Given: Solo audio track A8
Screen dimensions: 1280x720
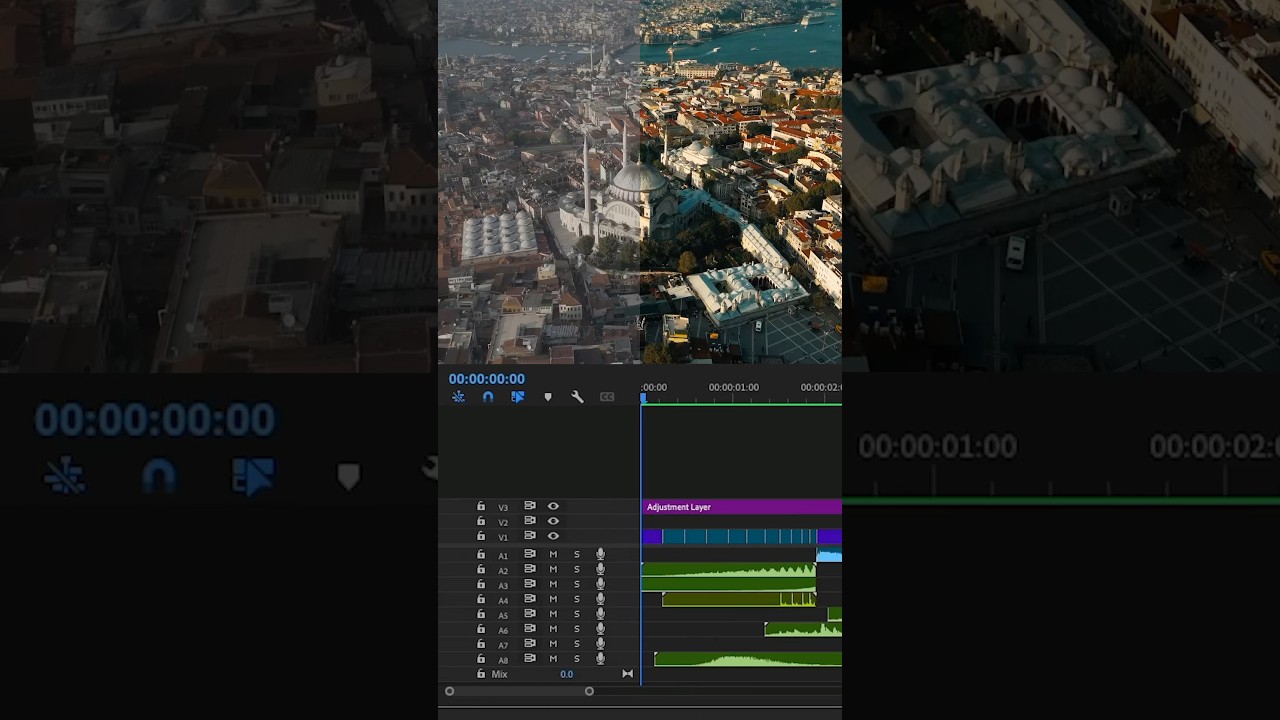Looking at the screenshot, I should 576,659.
